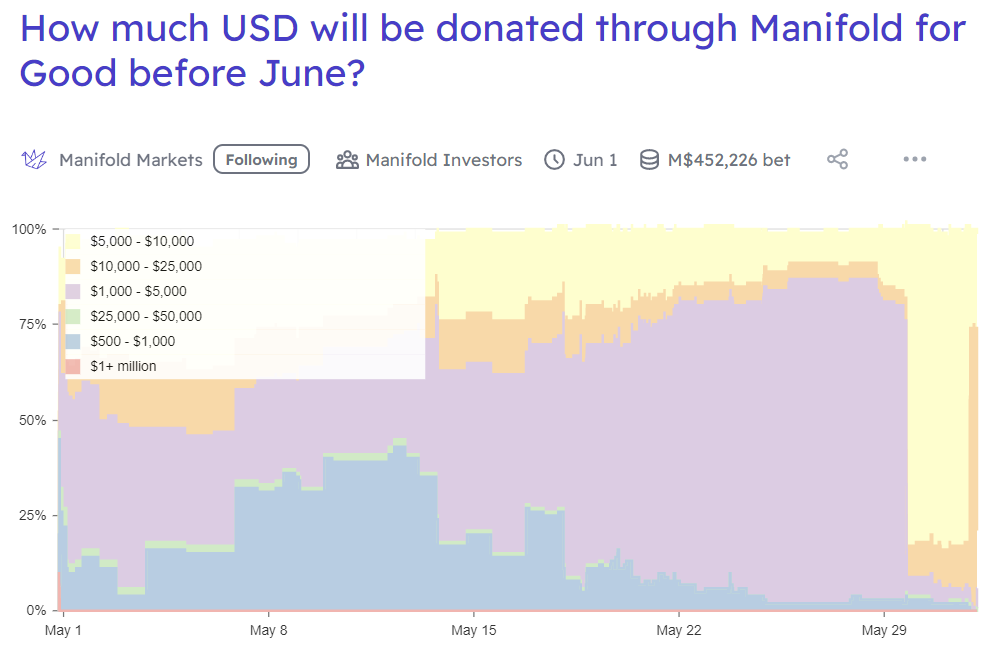Image resolution: width=996 pixels, height=657 pixels.
Task: Click the Manifold Investors group icon
Action: click(347, 160)
